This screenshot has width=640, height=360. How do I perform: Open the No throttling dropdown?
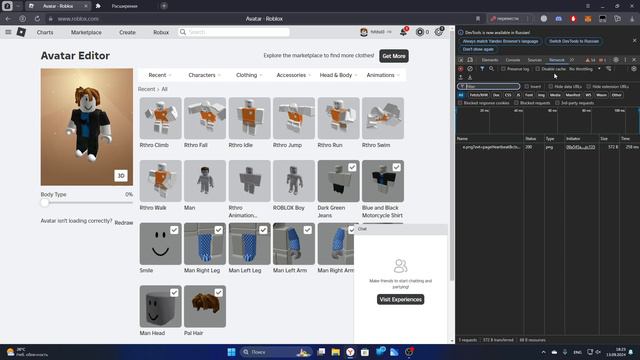point(584,69)
